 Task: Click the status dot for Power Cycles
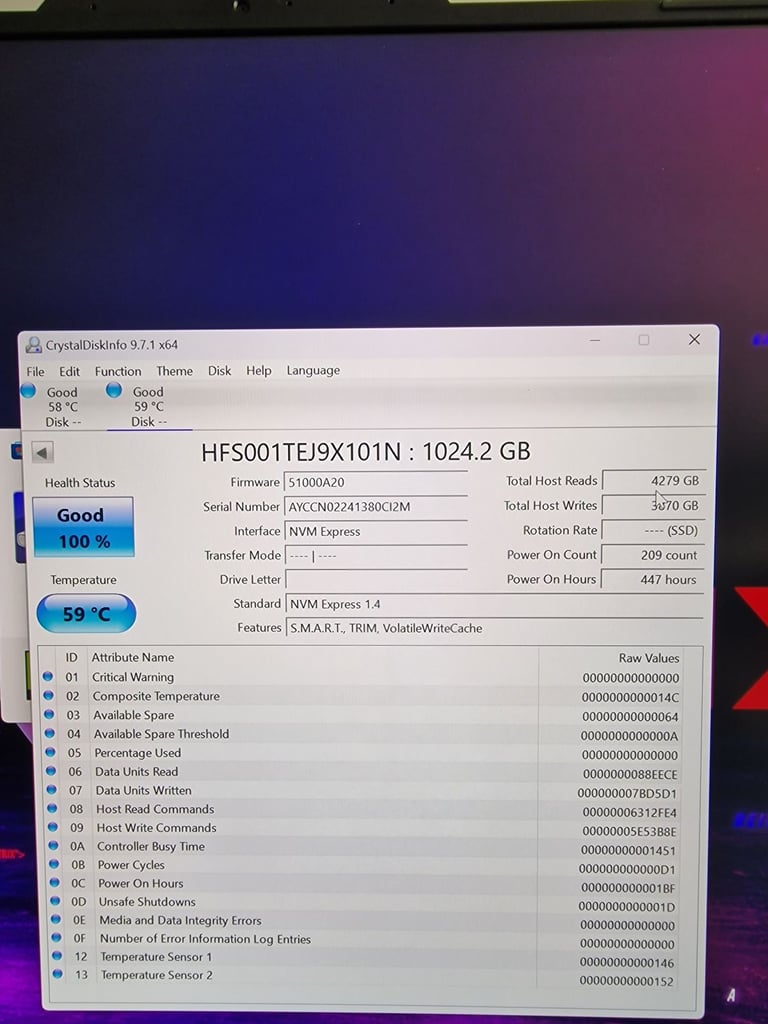click(x=55, y=864)
